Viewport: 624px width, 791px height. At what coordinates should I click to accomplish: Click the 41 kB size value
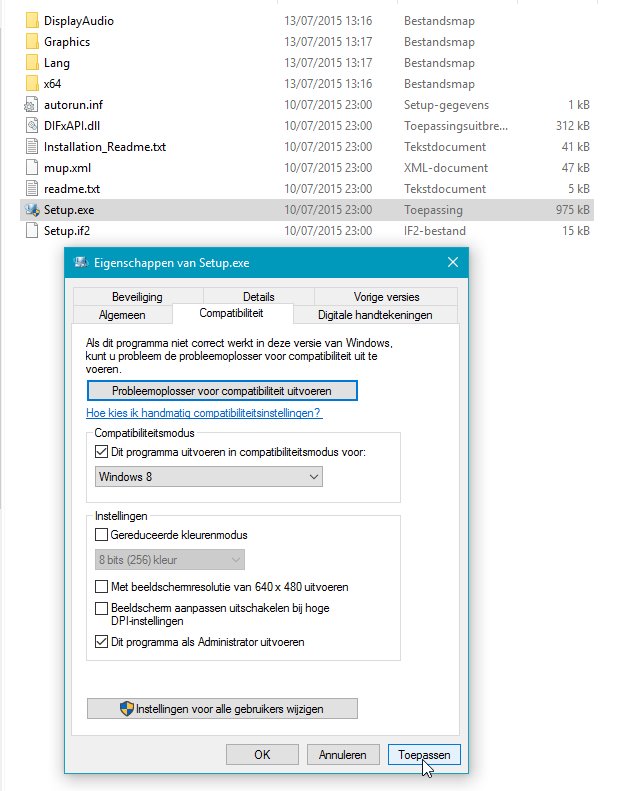tap(576, 147)
